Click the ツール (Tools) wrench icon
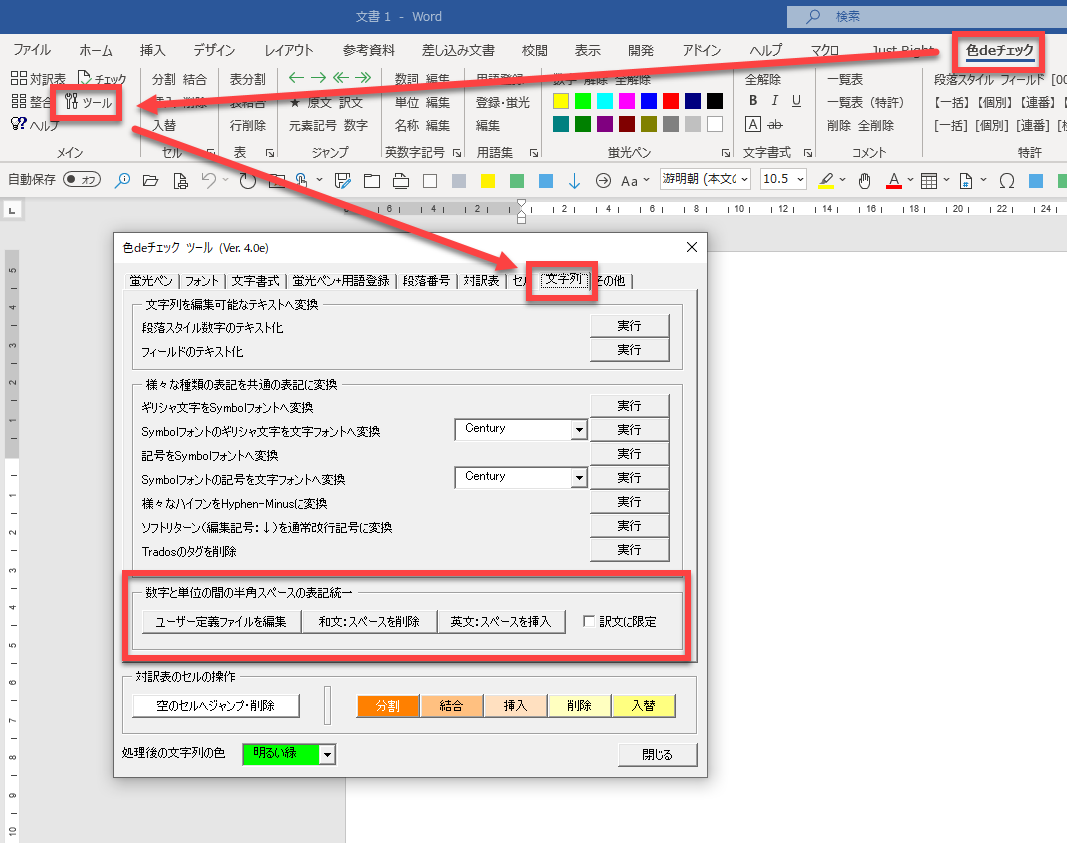Image resolution: width=1067 pixels, height=843 pixels. [x=72, y=102]
